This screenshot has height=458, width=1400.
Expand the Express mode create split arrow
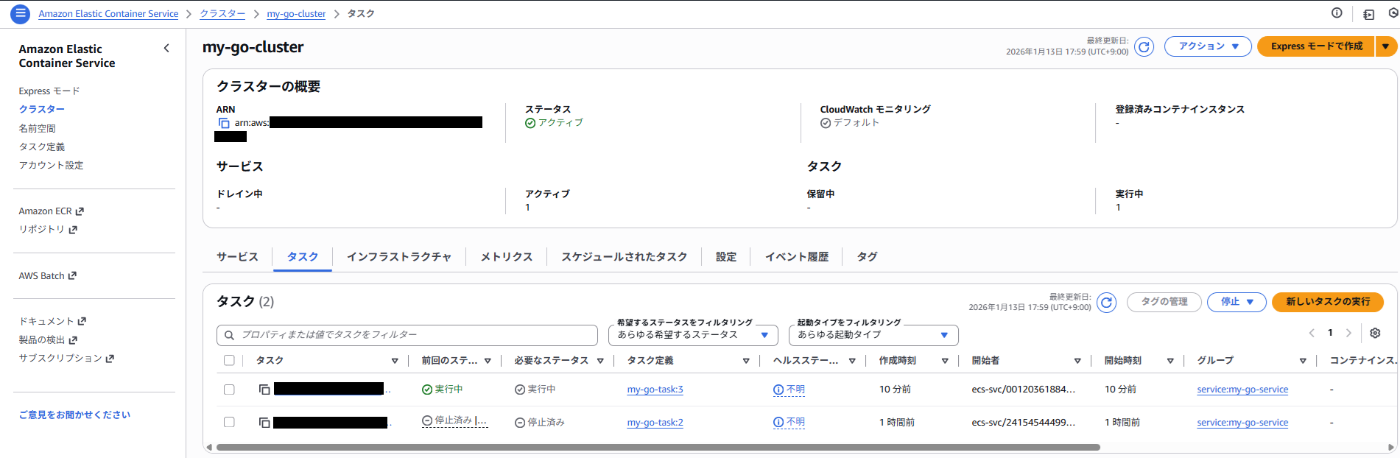(x=1385, y=46)
